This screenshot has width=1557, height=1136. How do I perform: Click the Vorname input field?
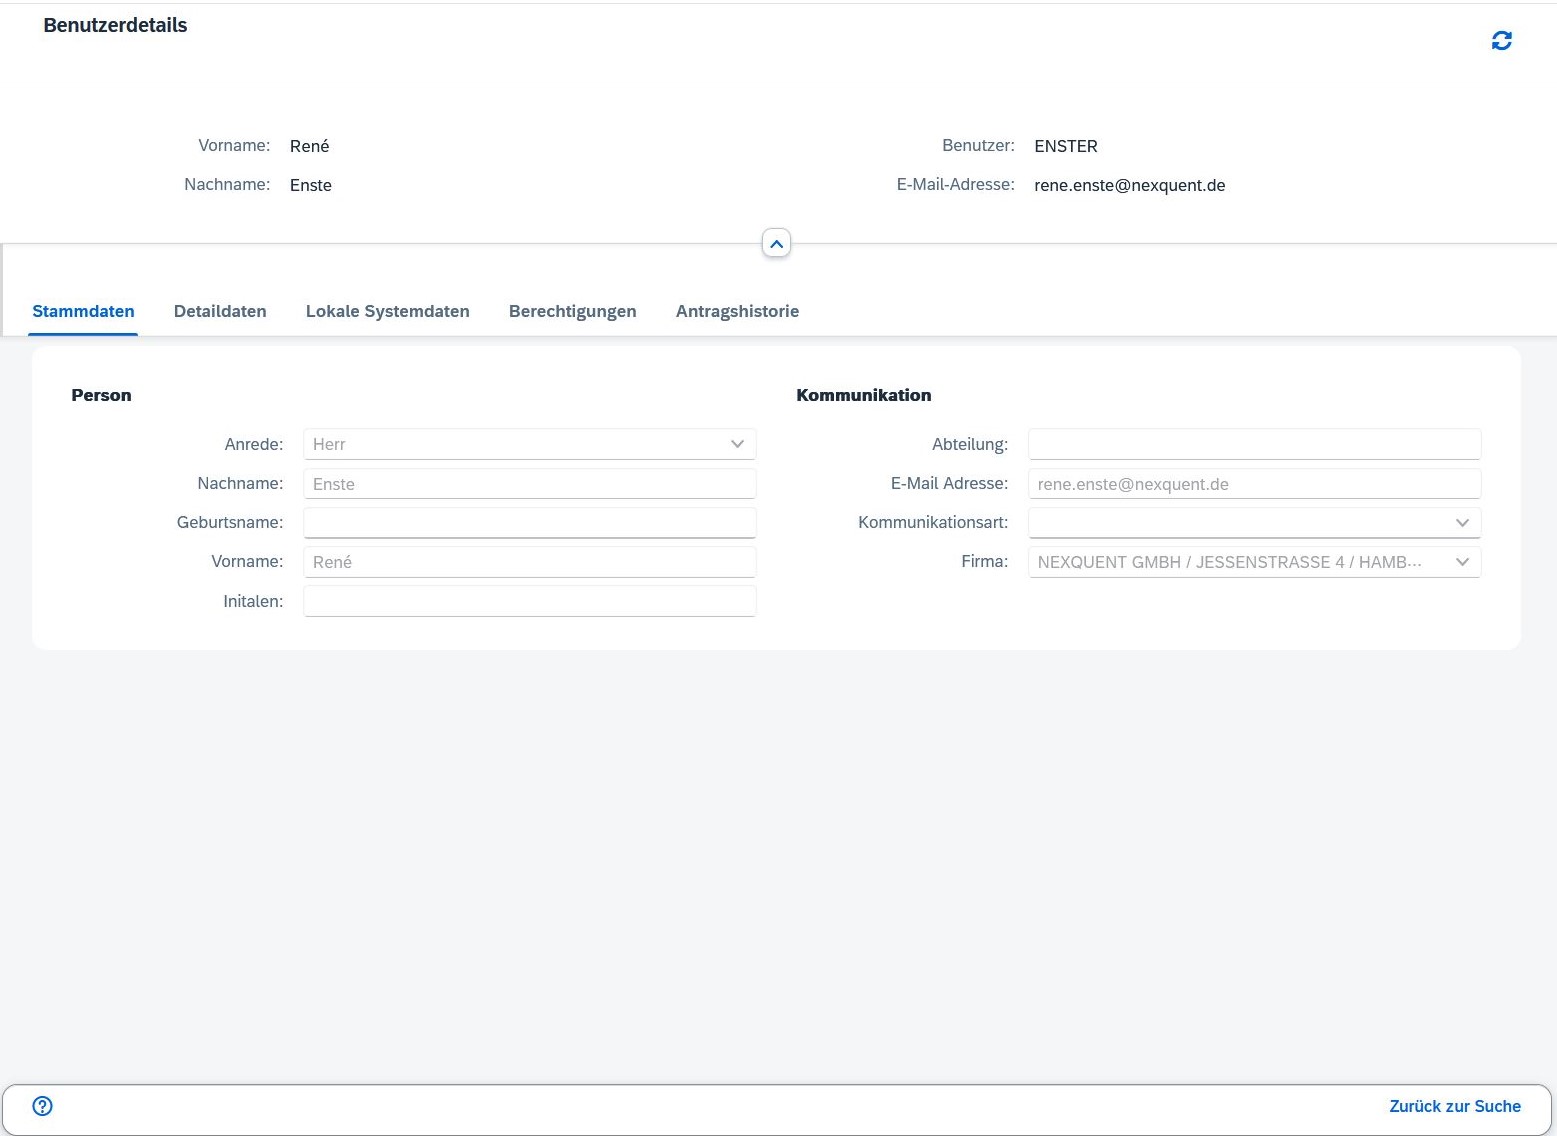point(529,562)
